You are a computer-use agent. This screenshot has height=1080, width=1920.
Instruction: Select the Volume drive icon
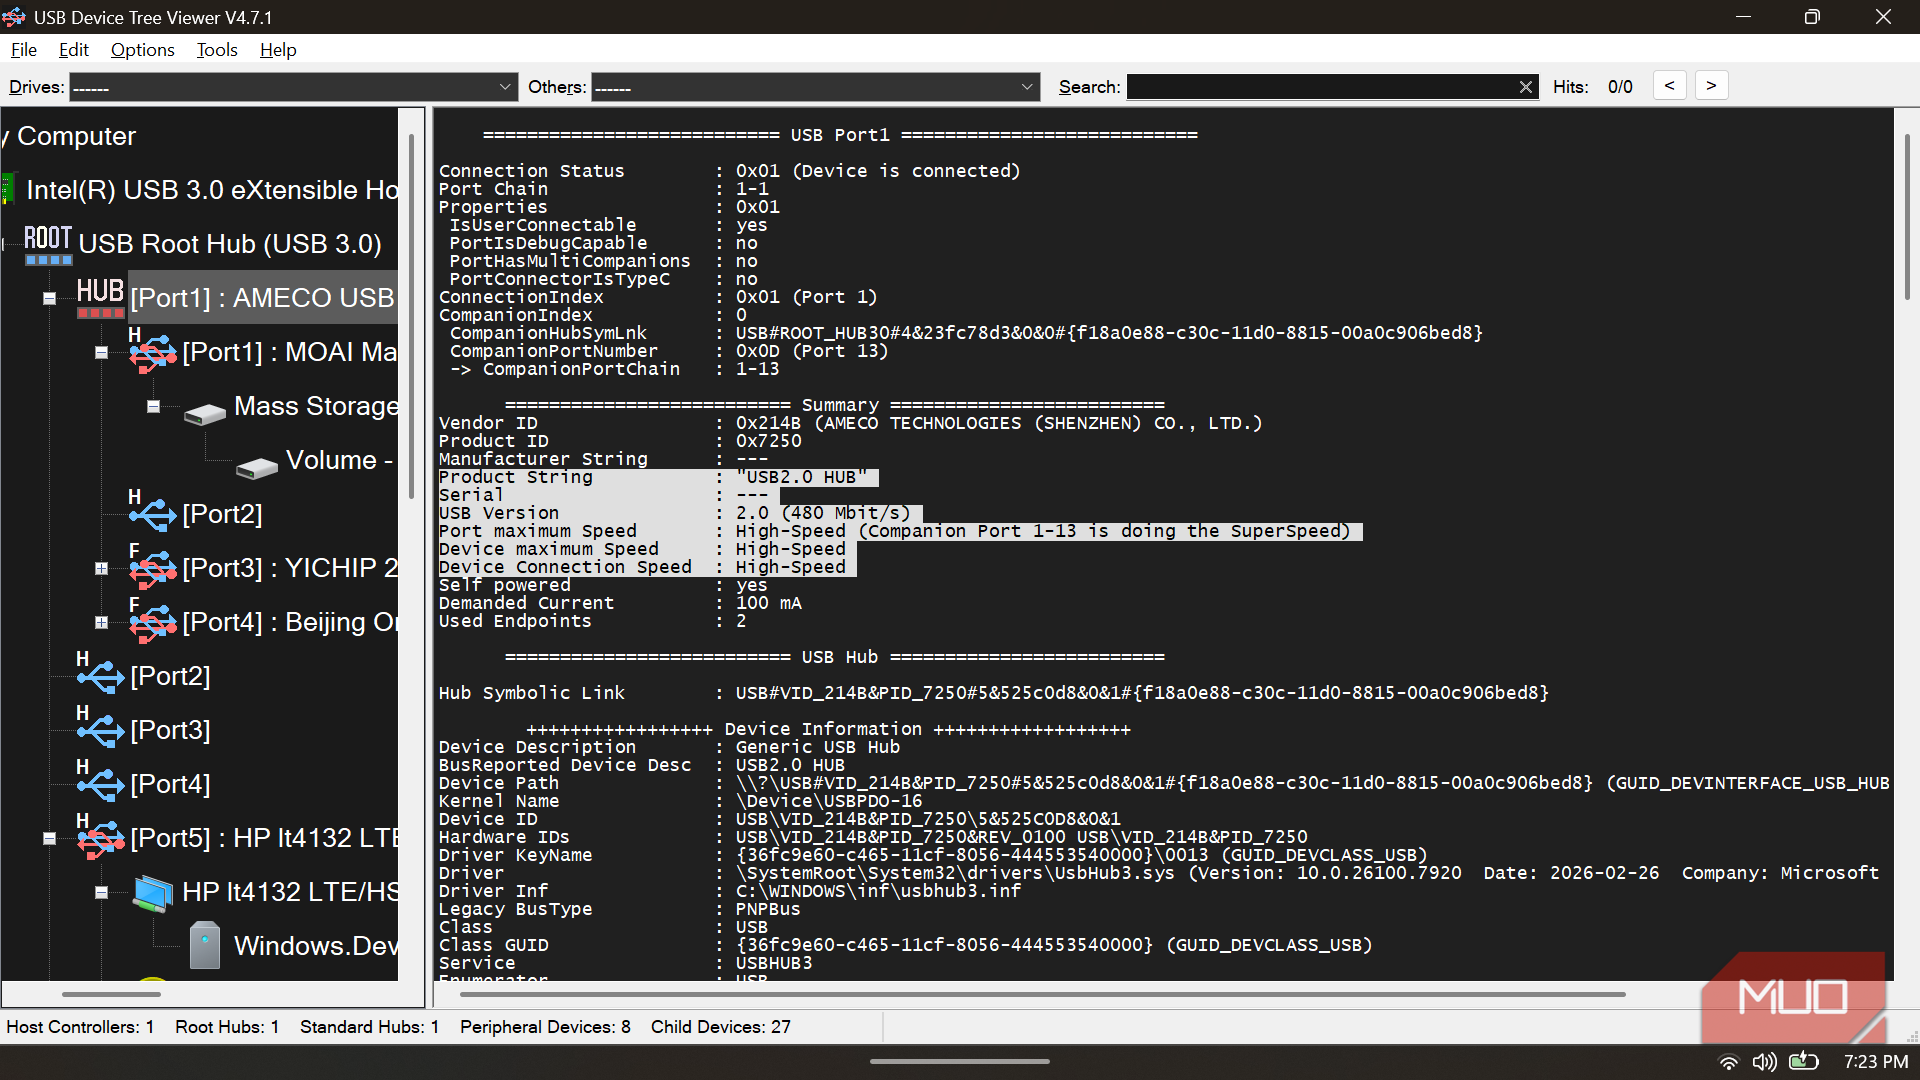pyautogui.click(x=257, y=466)
